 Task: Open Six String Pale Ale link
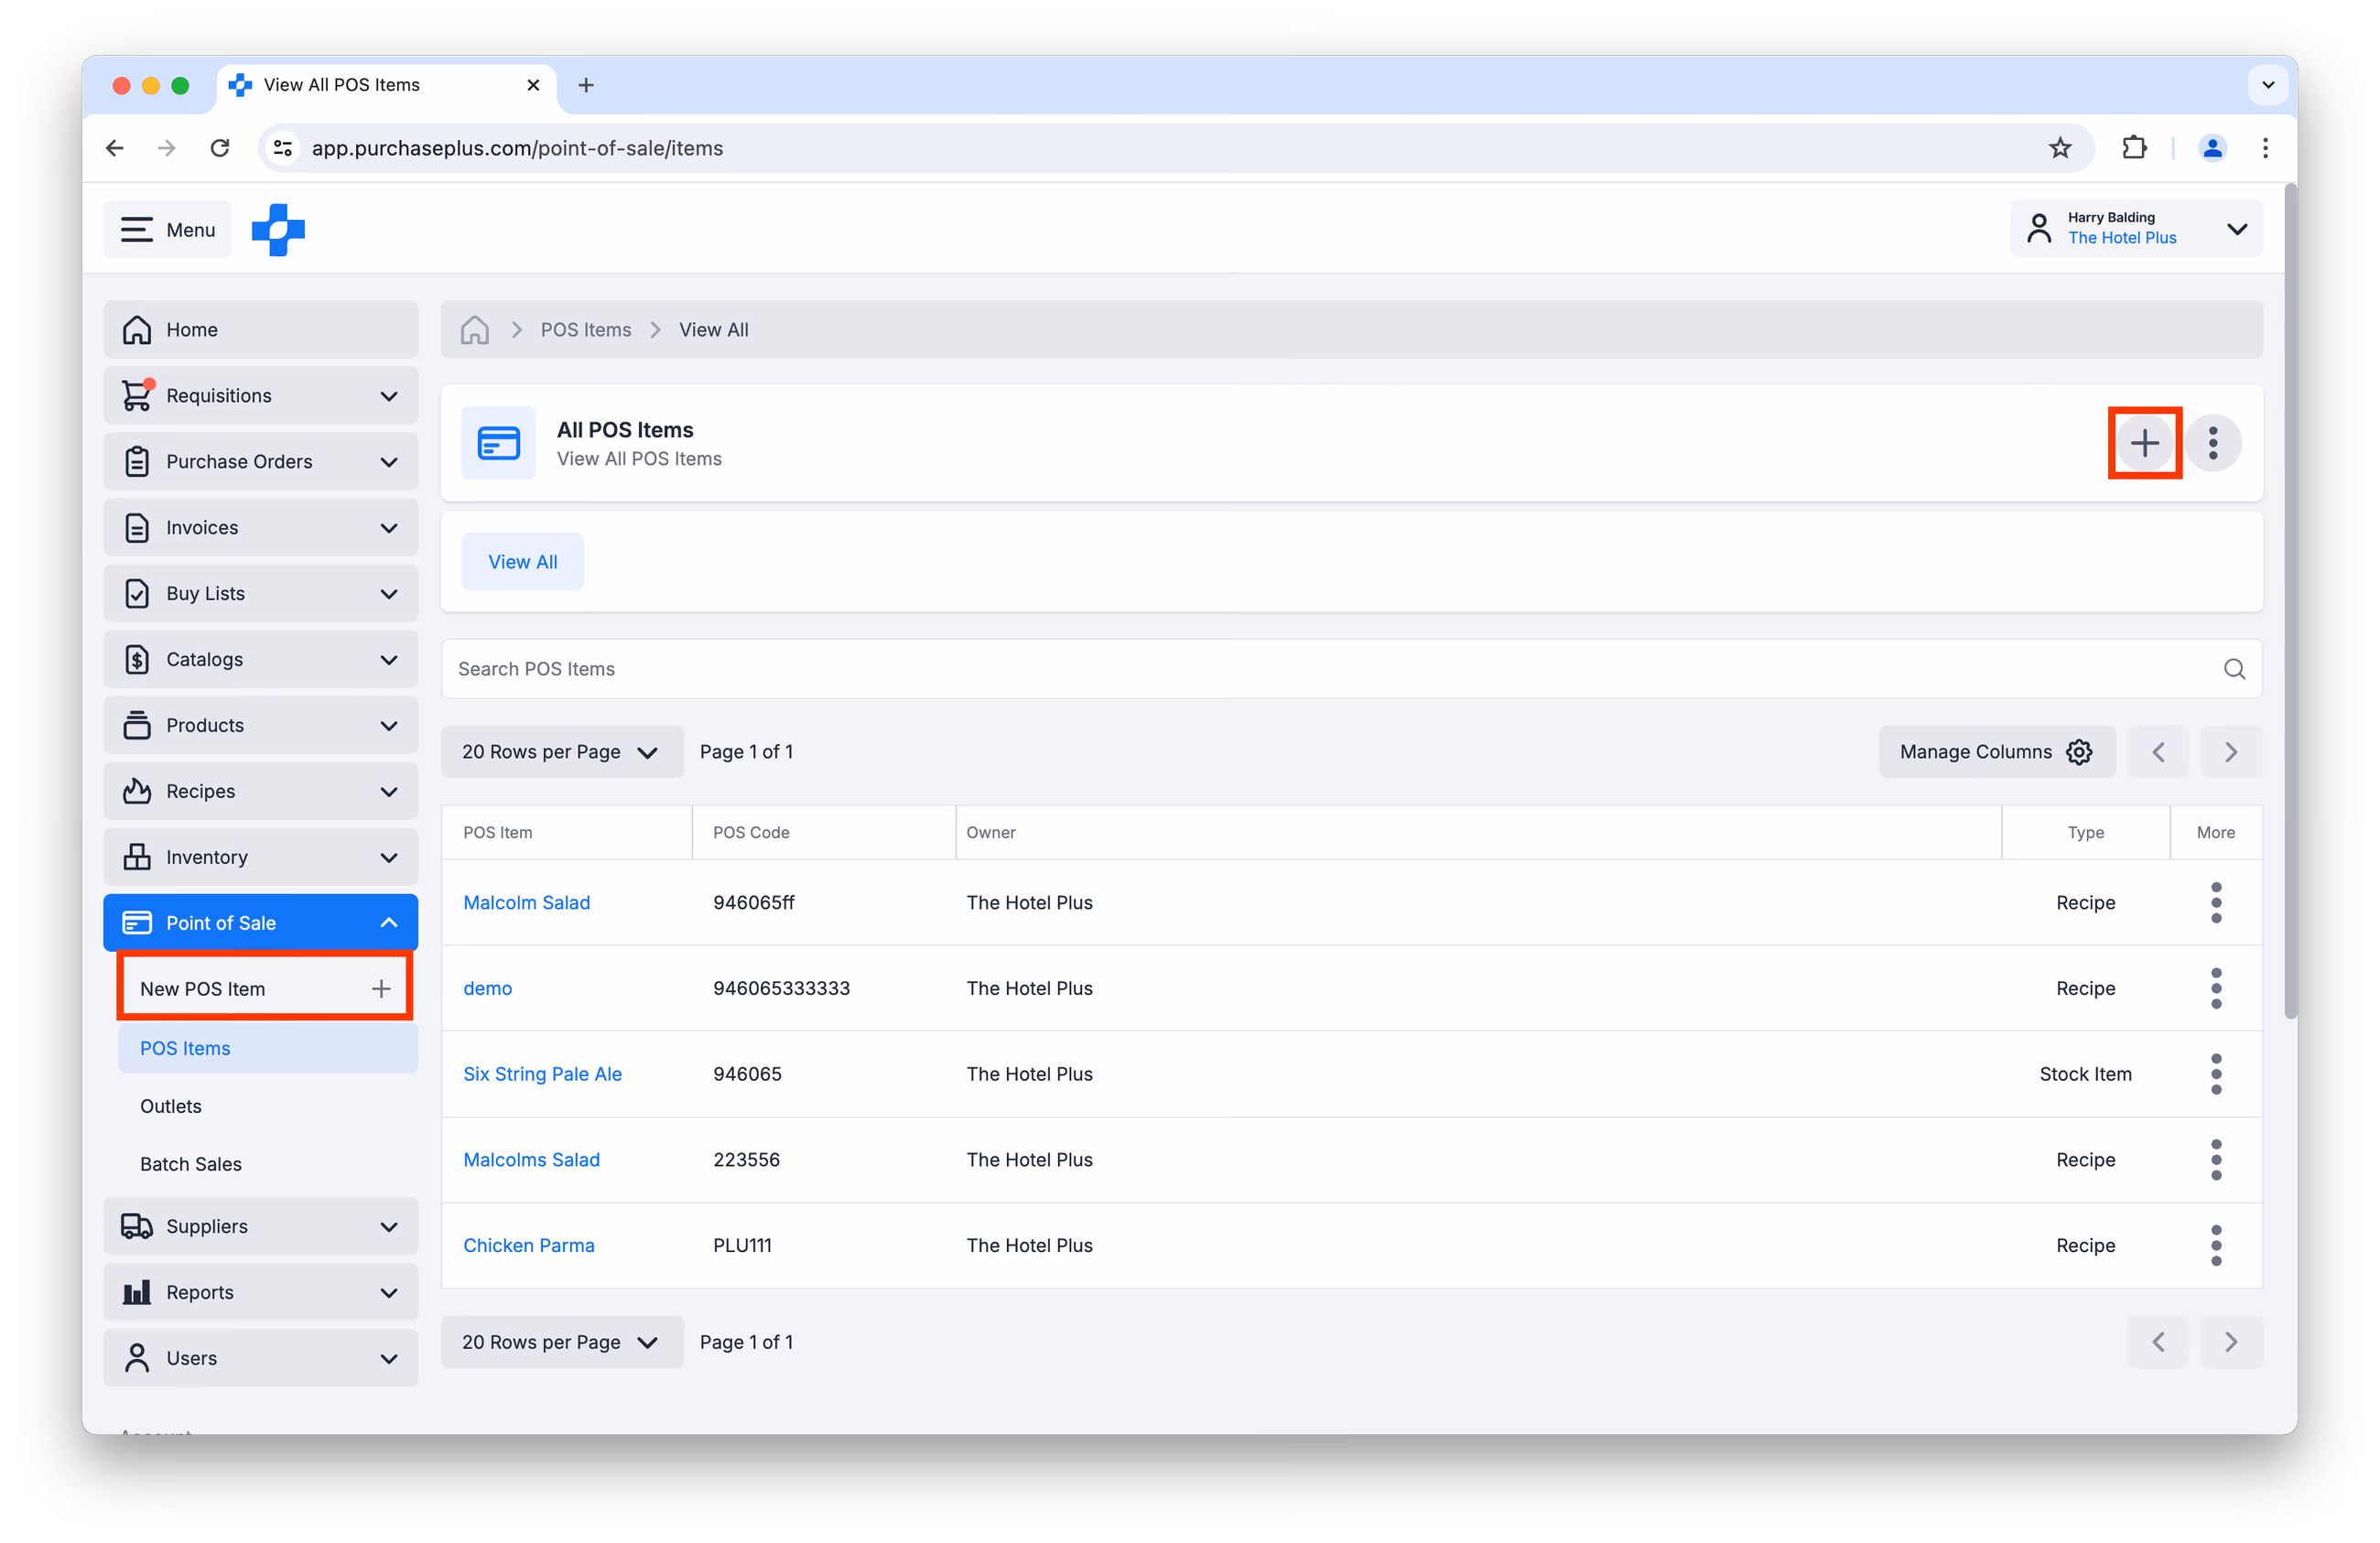[x=543, y=1075]
